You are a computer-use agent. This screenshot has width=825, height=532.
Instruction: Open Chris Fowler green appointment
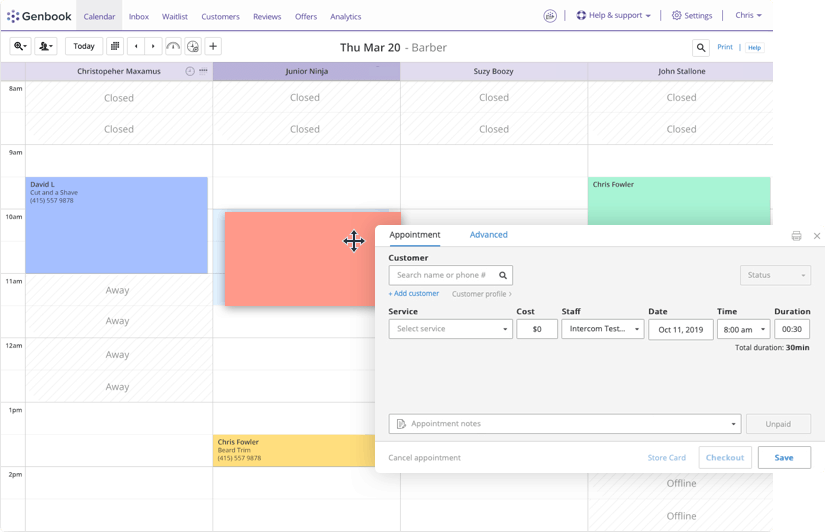[679, 201]
